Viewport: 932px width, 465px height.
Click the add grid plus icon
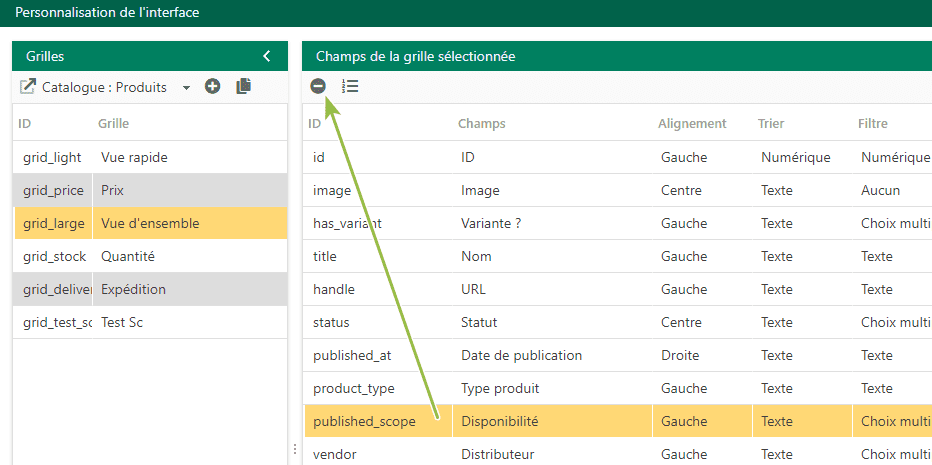(x=213, y=87)
